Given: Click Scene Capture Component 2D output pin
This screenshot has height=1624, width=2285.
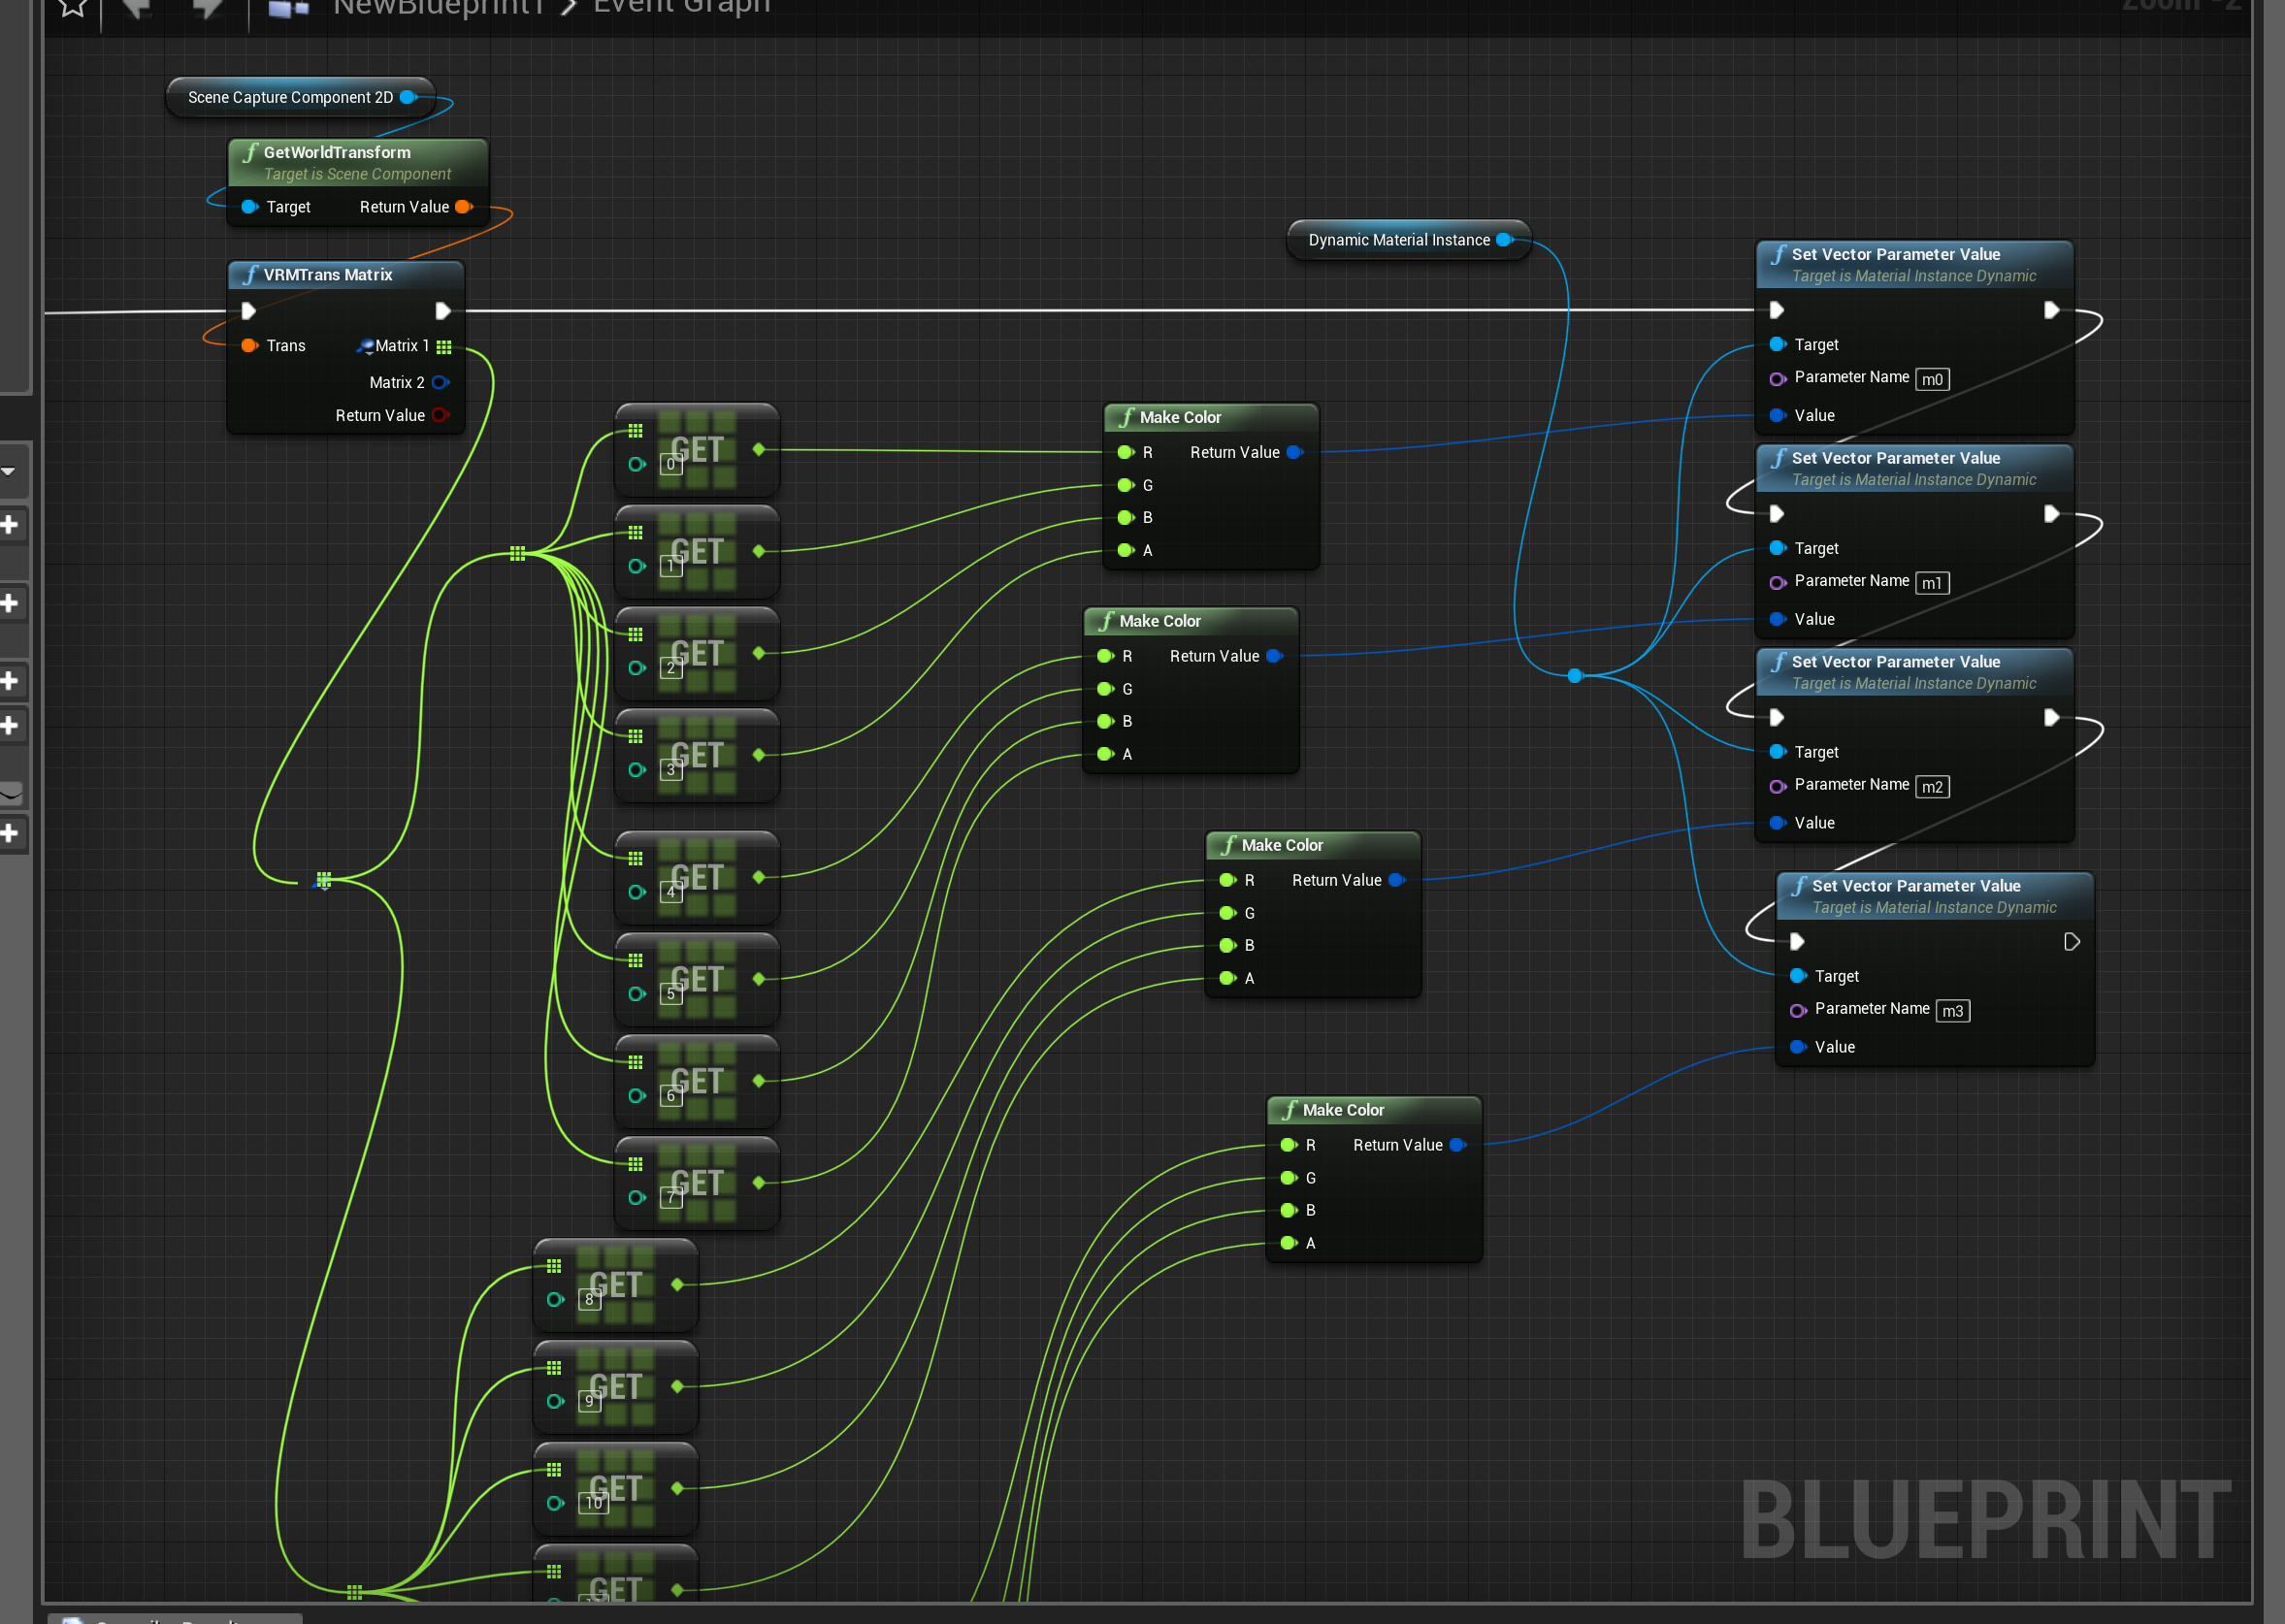Looking at the screenshot, I should pyautogui.click(x=408, y=97).
